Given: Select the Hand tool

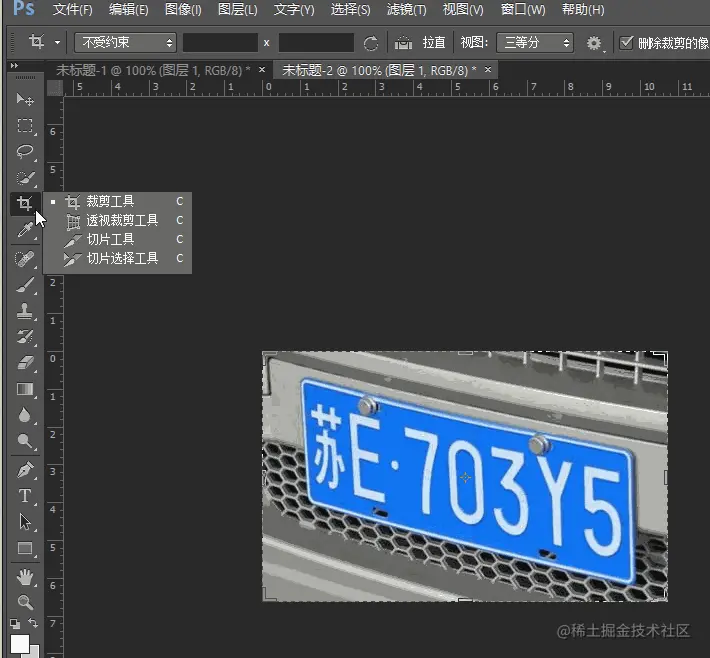Looking at the screenshot, I should [25, 577].
